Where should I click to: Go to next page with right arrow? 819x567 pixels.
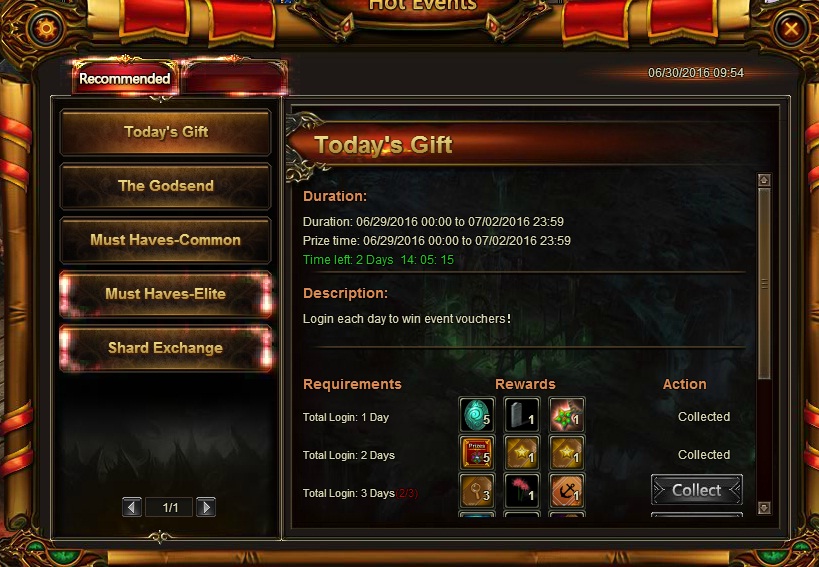tap(206, 507)
